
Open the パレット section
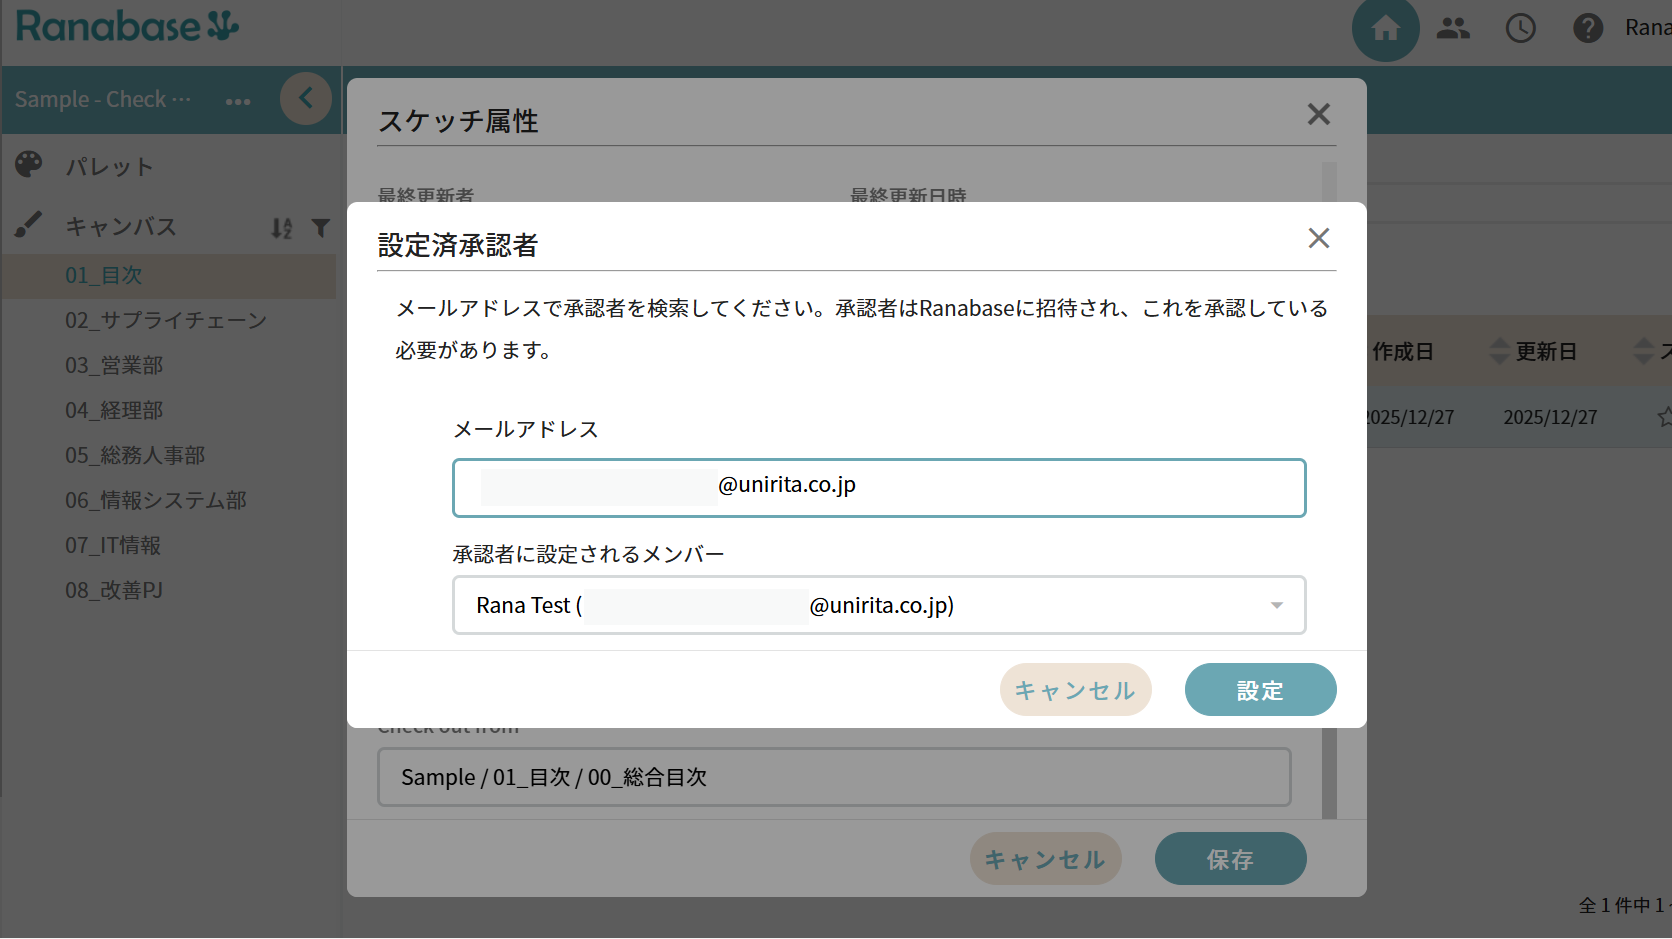[x=109, y=167]
